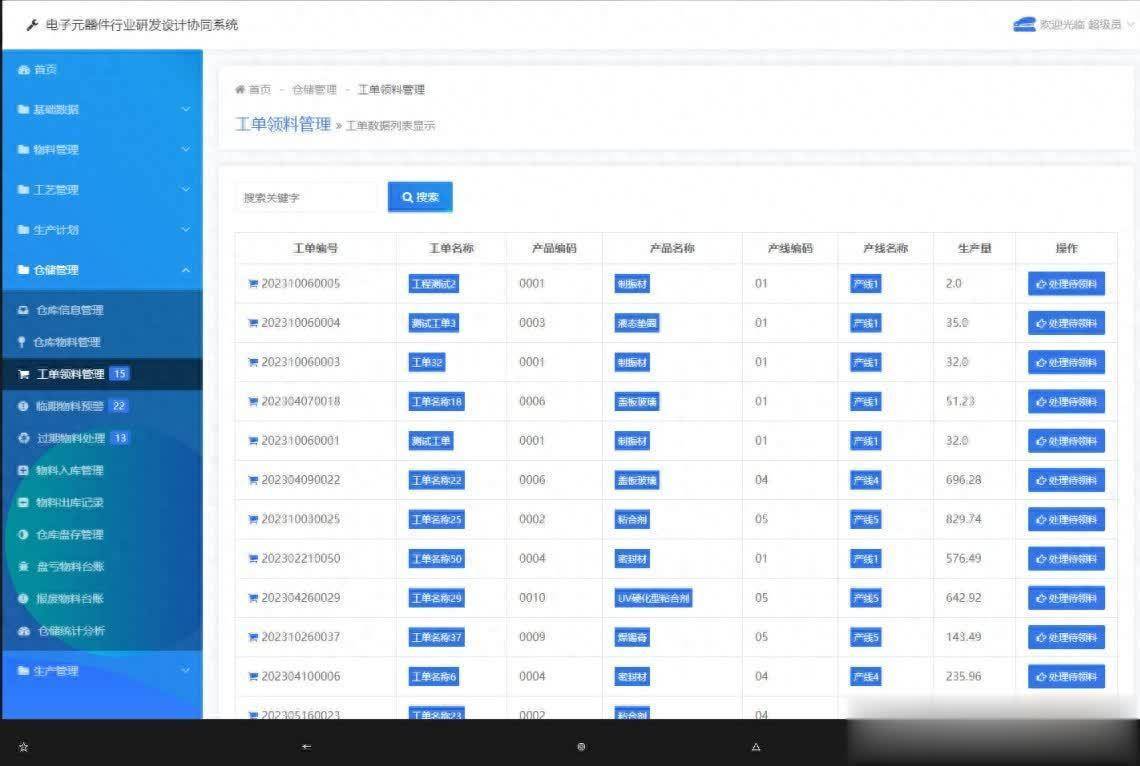
Task: Open 物料出库记录 in the sidebar
Action: point(69,502)
